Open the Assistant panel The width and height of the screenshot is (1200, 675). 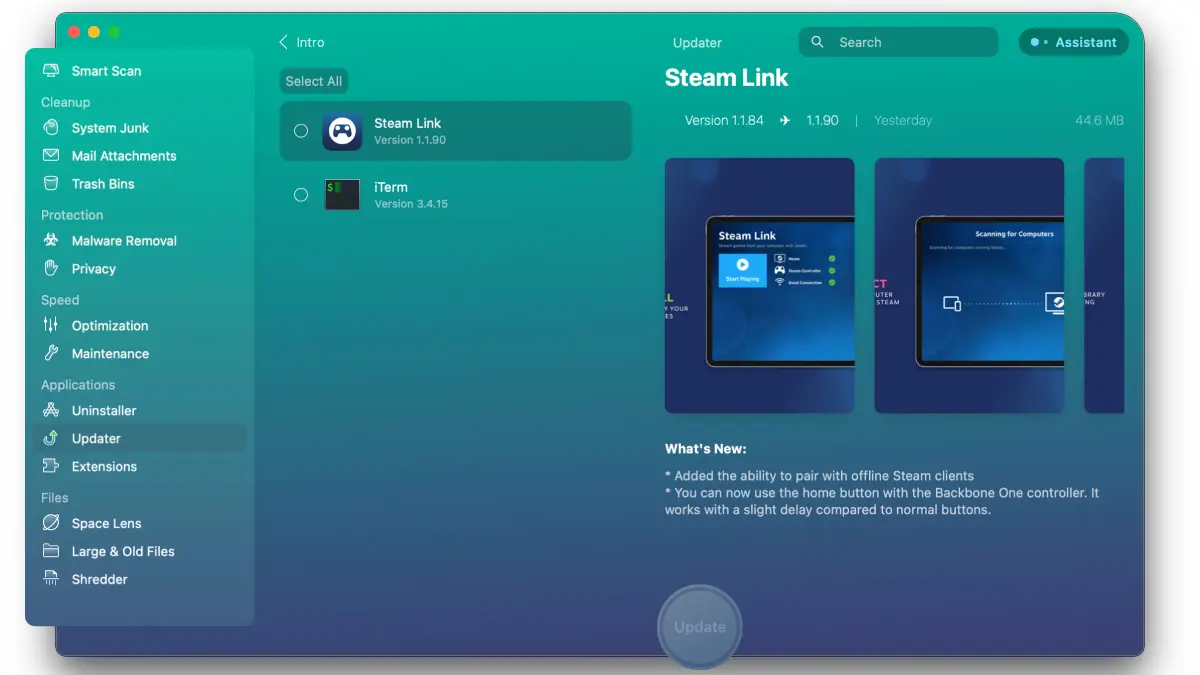[x=1074, y=42]
